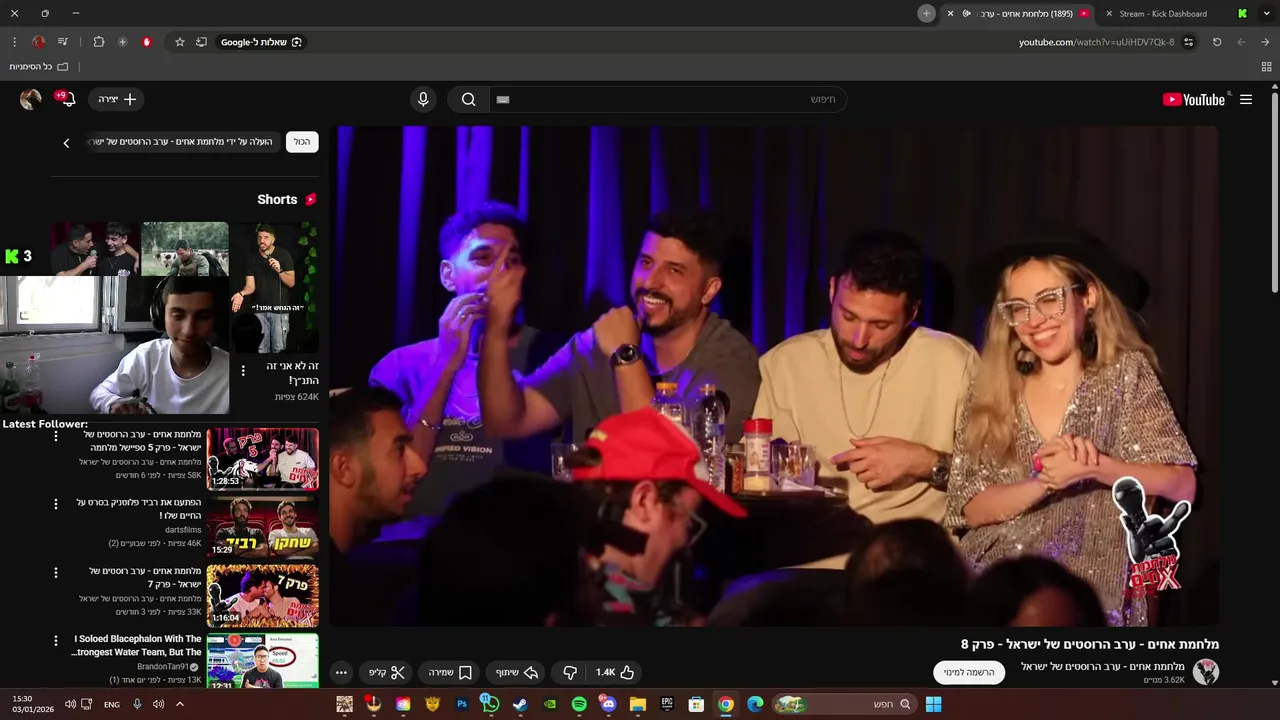Open the 15:29 dartsfilms video thumbnail
The height and width of the screenshot is (720, 1280).
click(x=262, y=527)
